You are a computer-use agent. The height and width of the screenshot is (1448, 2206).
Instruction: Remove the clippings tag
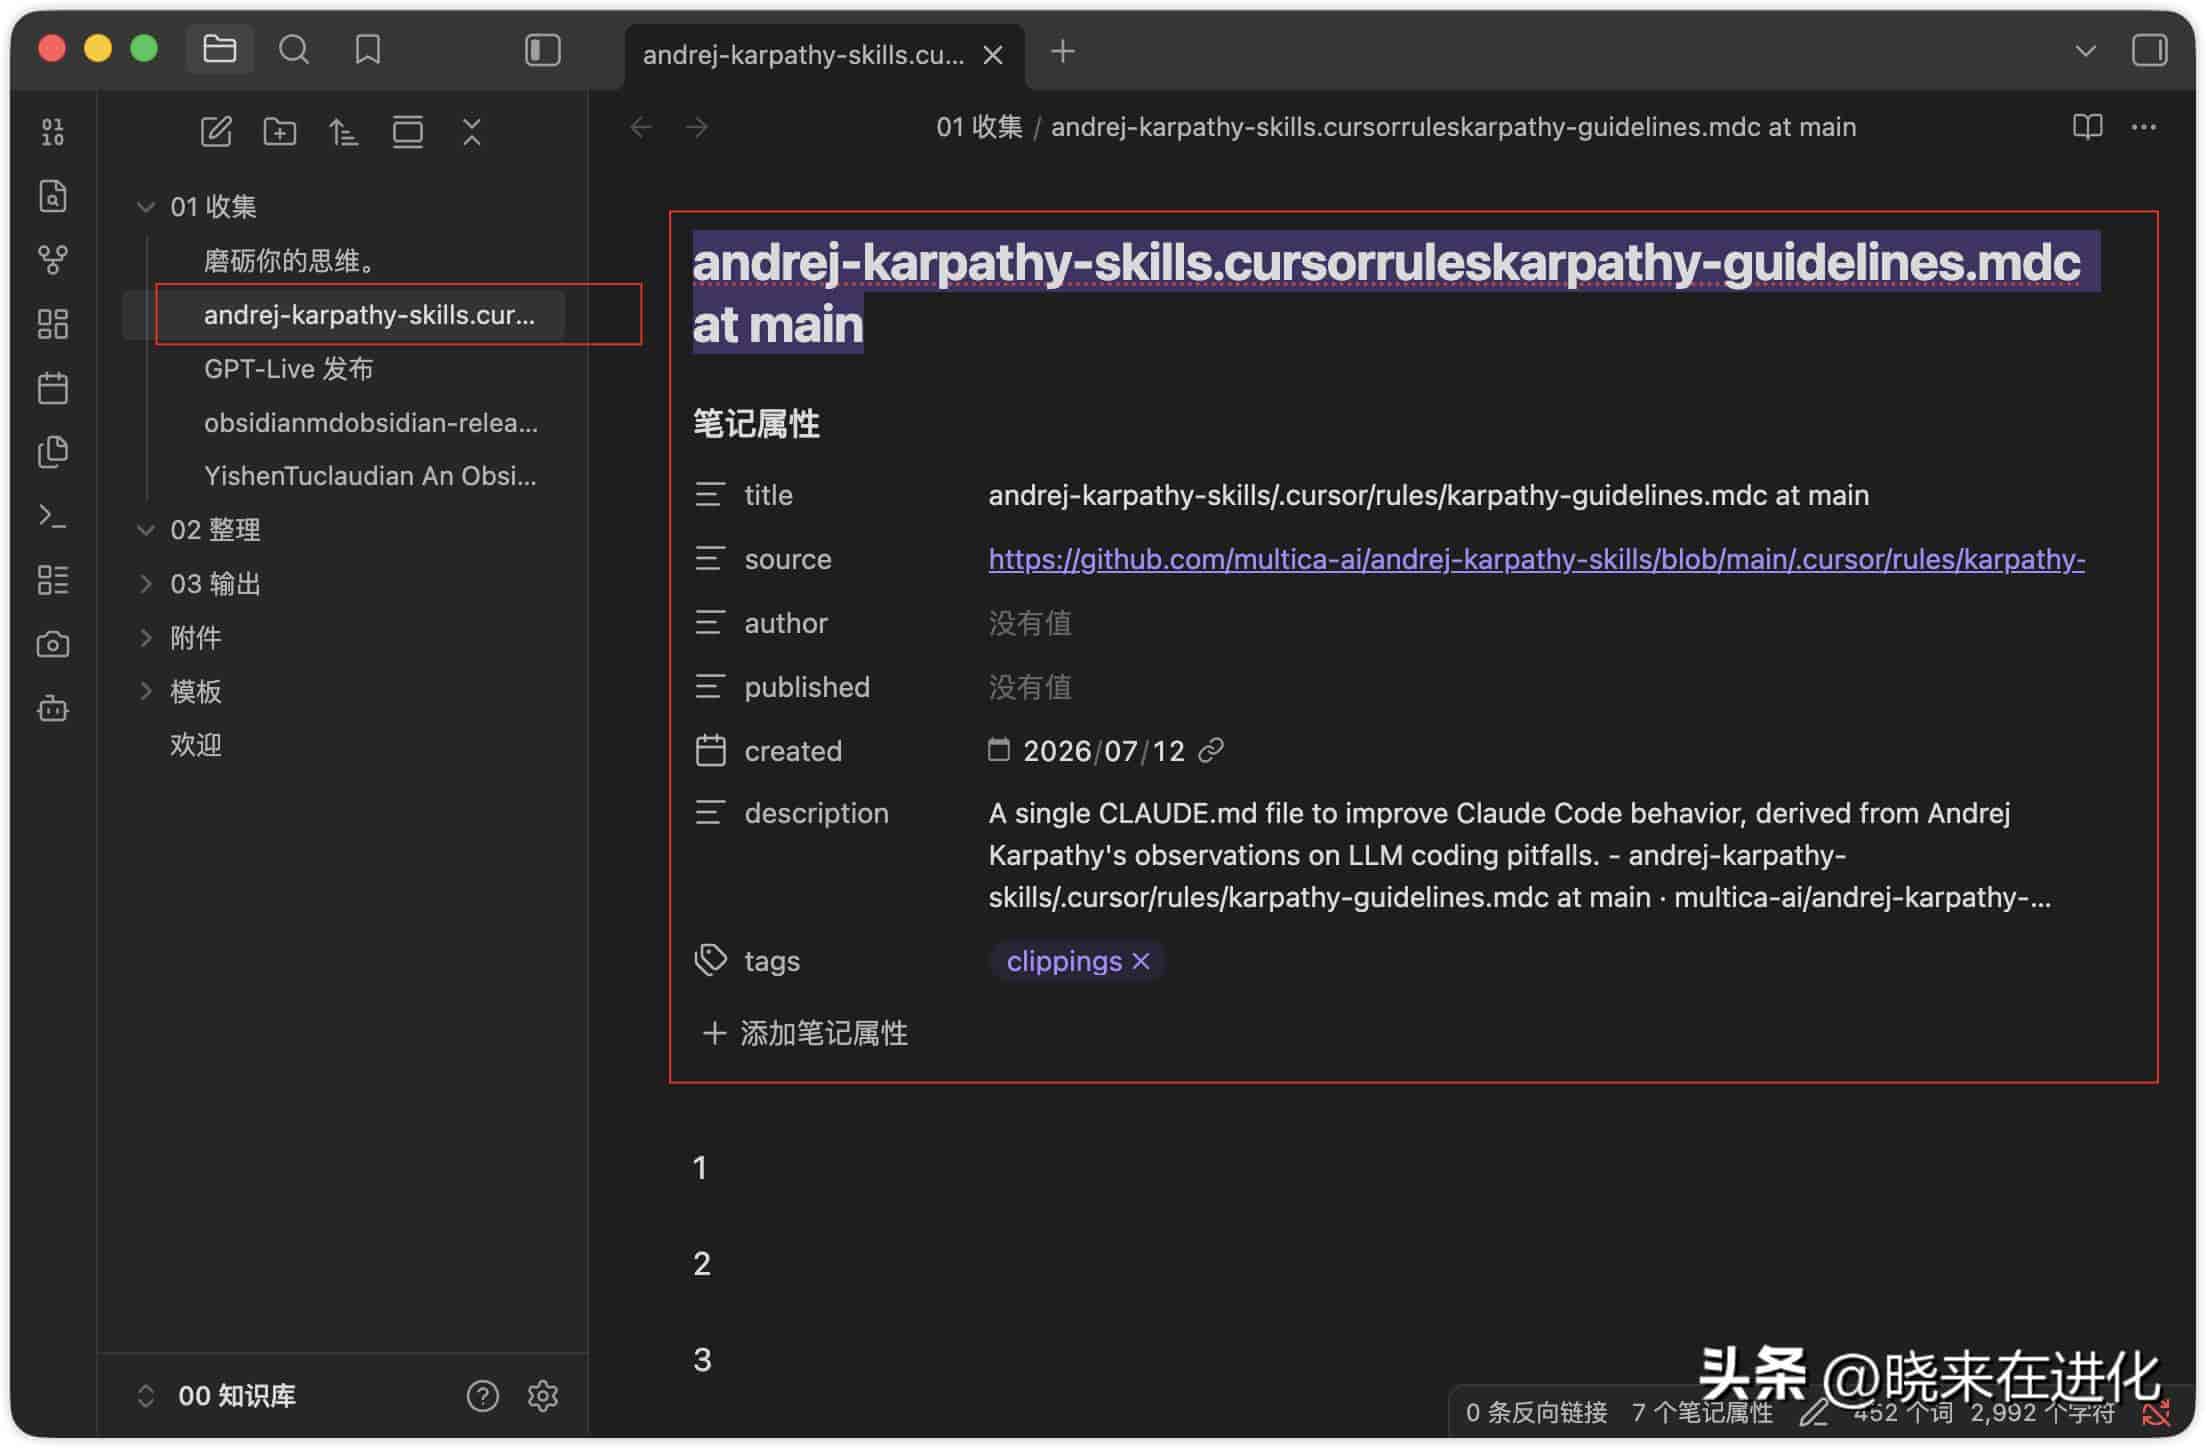click(x=1141, y=961)
